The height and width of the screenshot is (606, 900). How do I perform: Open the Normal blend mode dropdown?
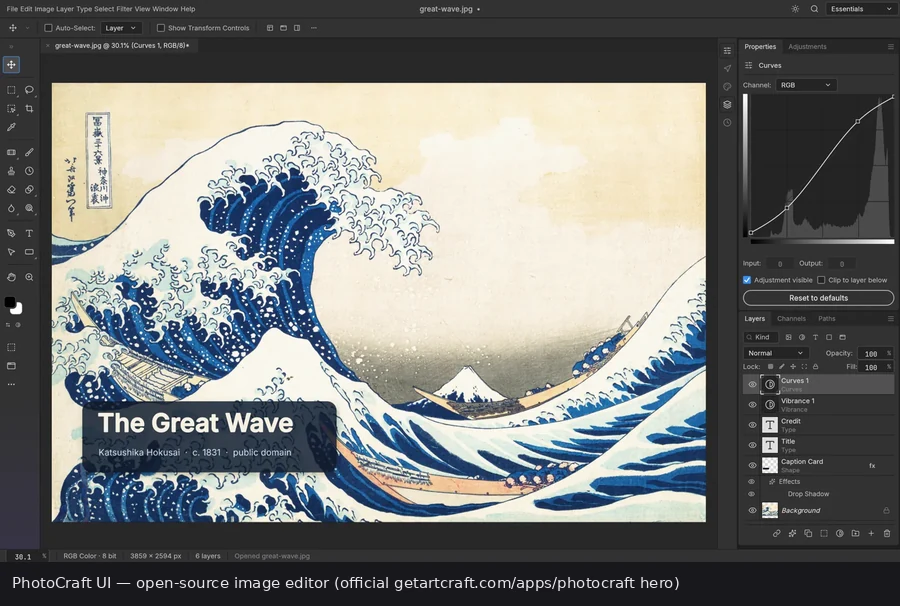tap(775, 353)
